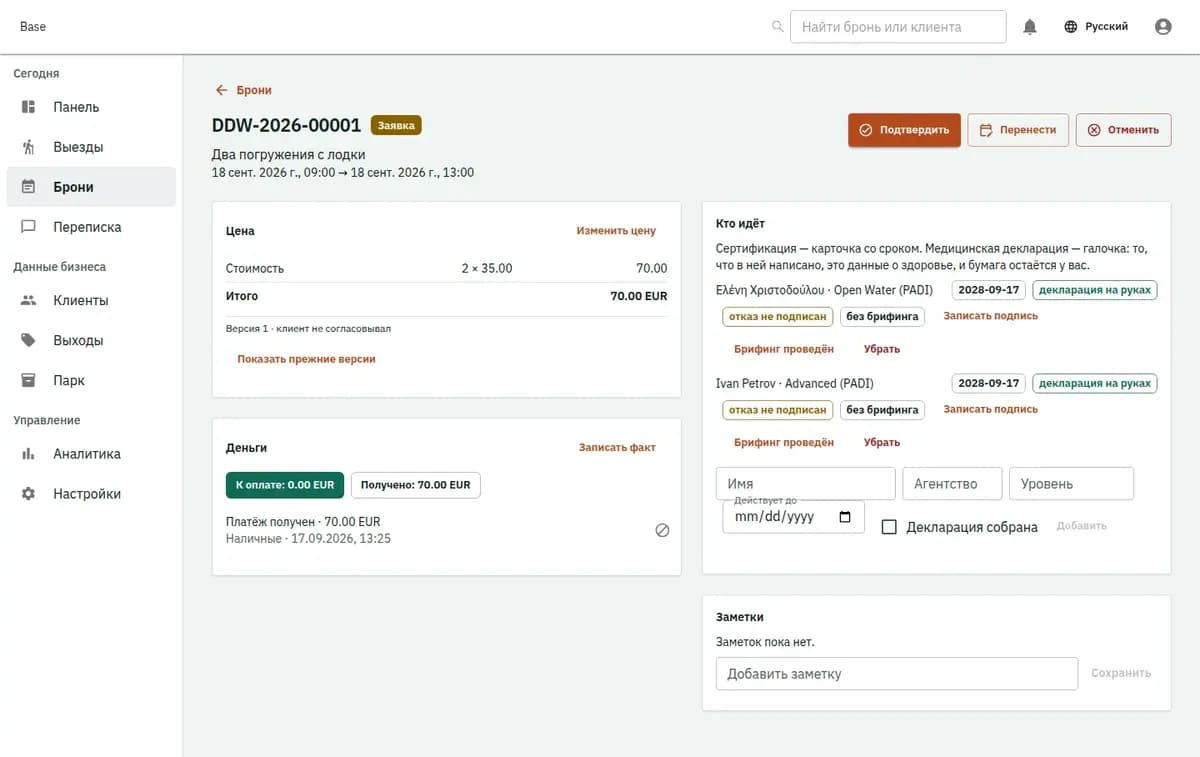
Task: Click the Получено: 70.00 EUR badge
Action: point(416,485)
